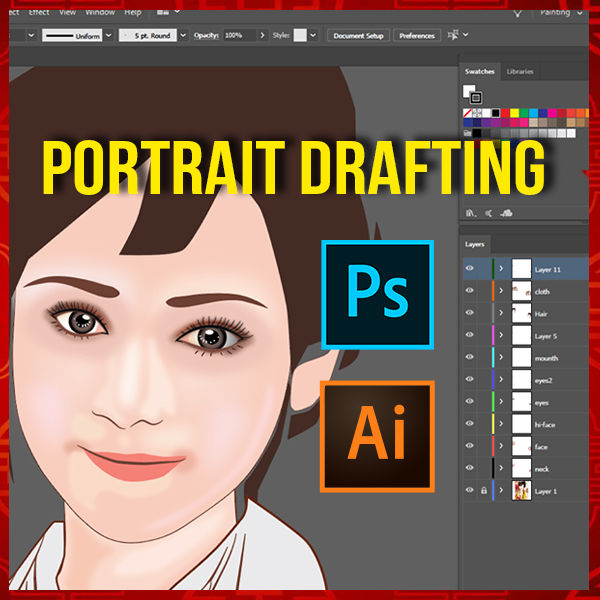Select the Stroke box in Swatches panel

476,98
